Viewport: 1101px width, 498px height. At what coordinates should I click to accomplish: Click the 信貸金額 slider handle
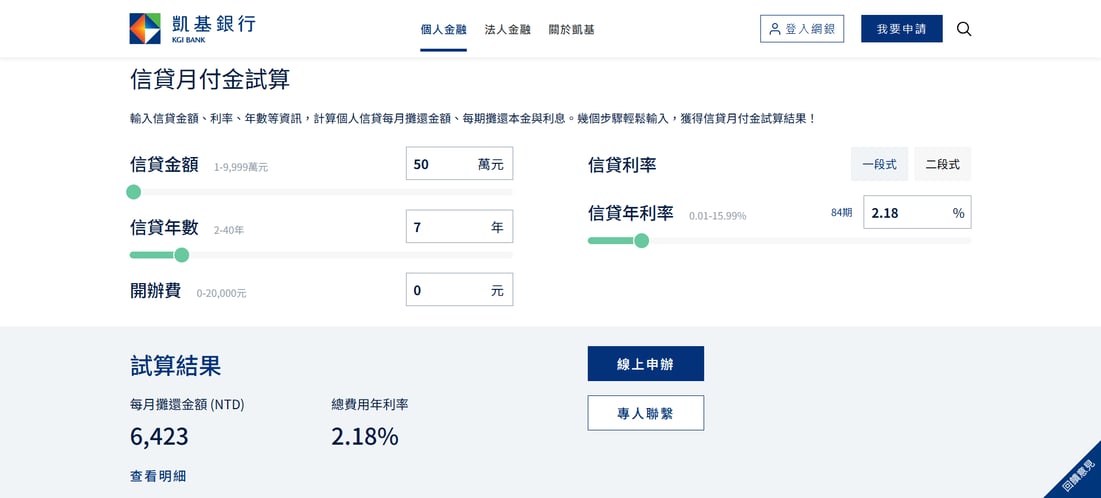tap(133, 192)
